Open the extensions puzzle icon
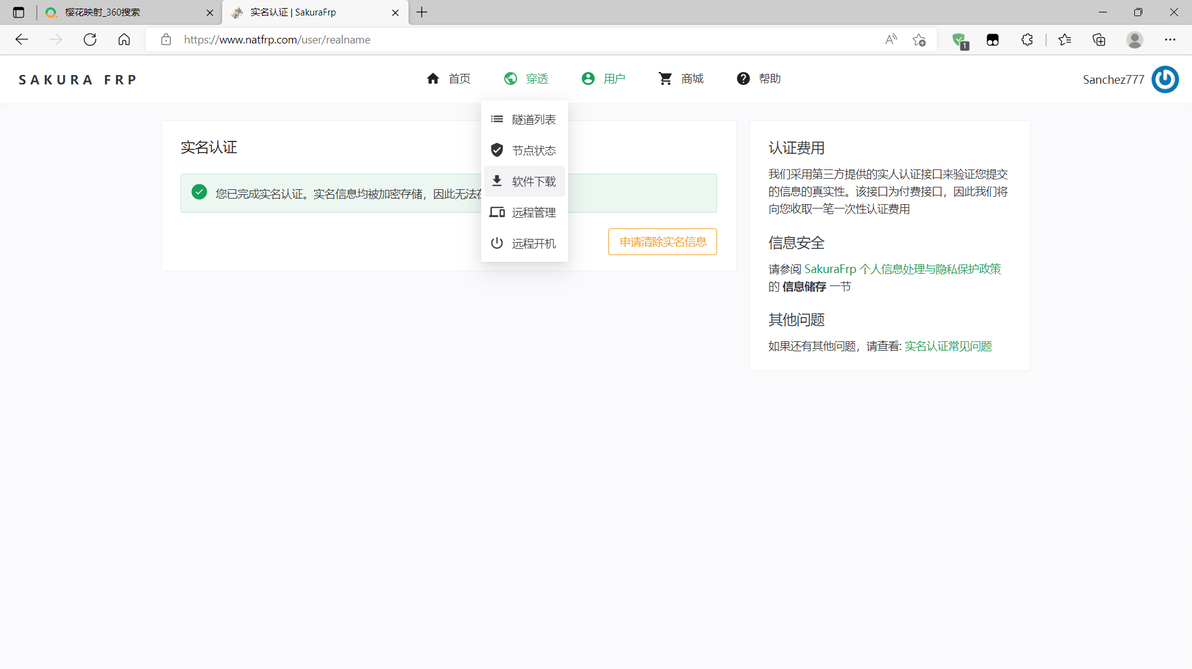Image resolution: width=1192 pixels, height=669 pixels. point(1027,40)
